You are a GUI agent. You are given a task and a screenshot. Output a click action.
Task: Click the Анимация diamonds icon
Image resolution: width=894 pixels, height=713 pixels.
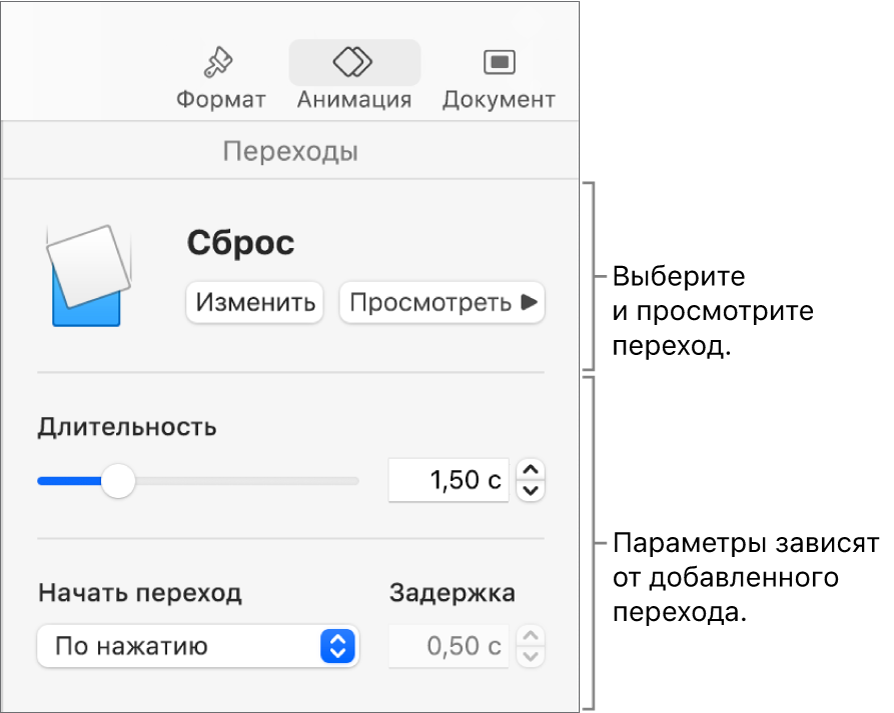pyautogui.click(x=353, y=62)
